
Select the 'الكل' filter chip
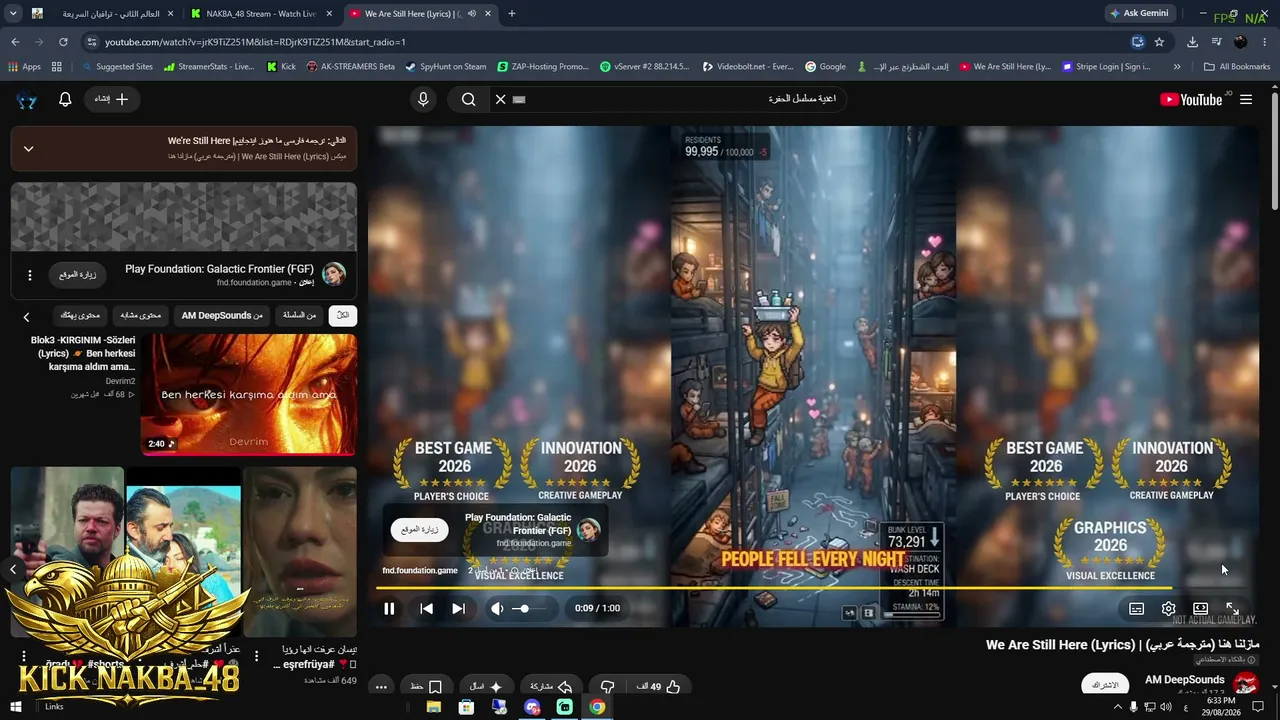pyautogui.click(x=343, y=315)
